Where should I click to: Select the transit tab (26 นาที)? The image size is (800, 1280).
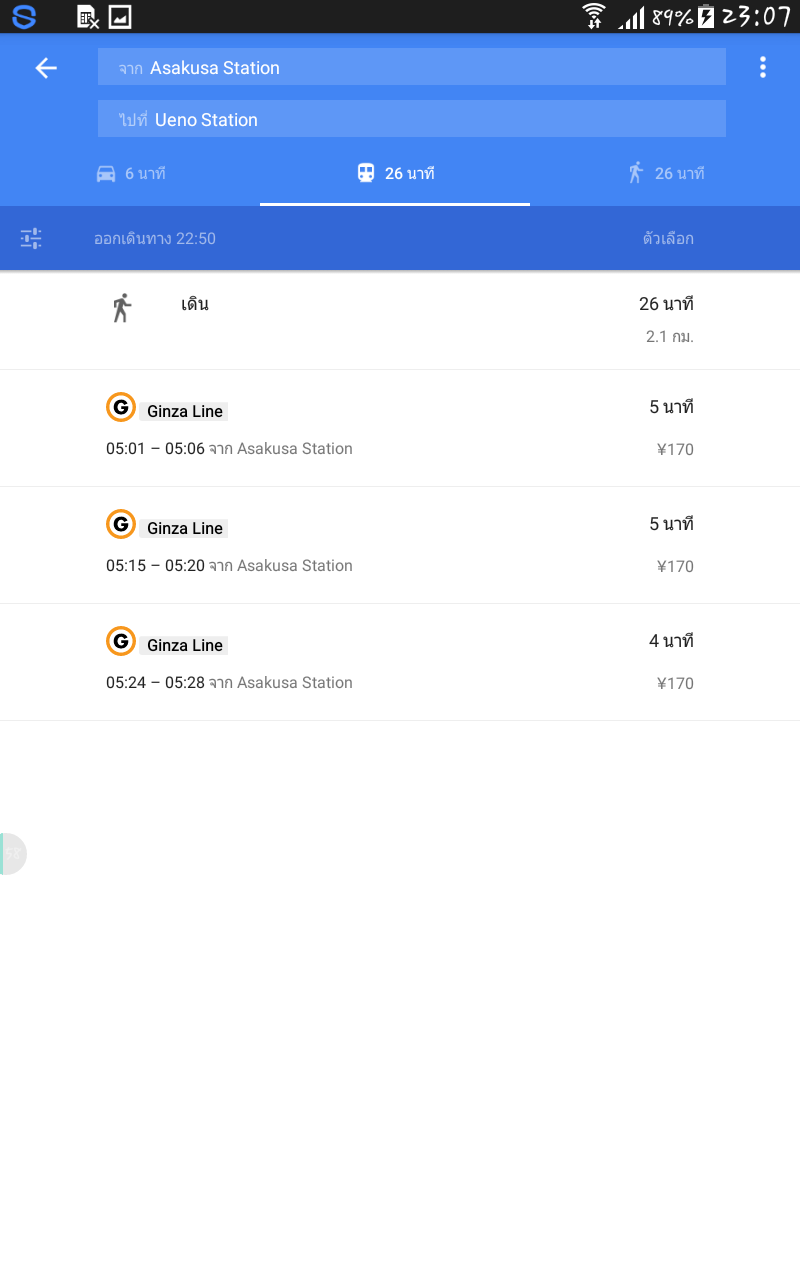click(395, 173)
